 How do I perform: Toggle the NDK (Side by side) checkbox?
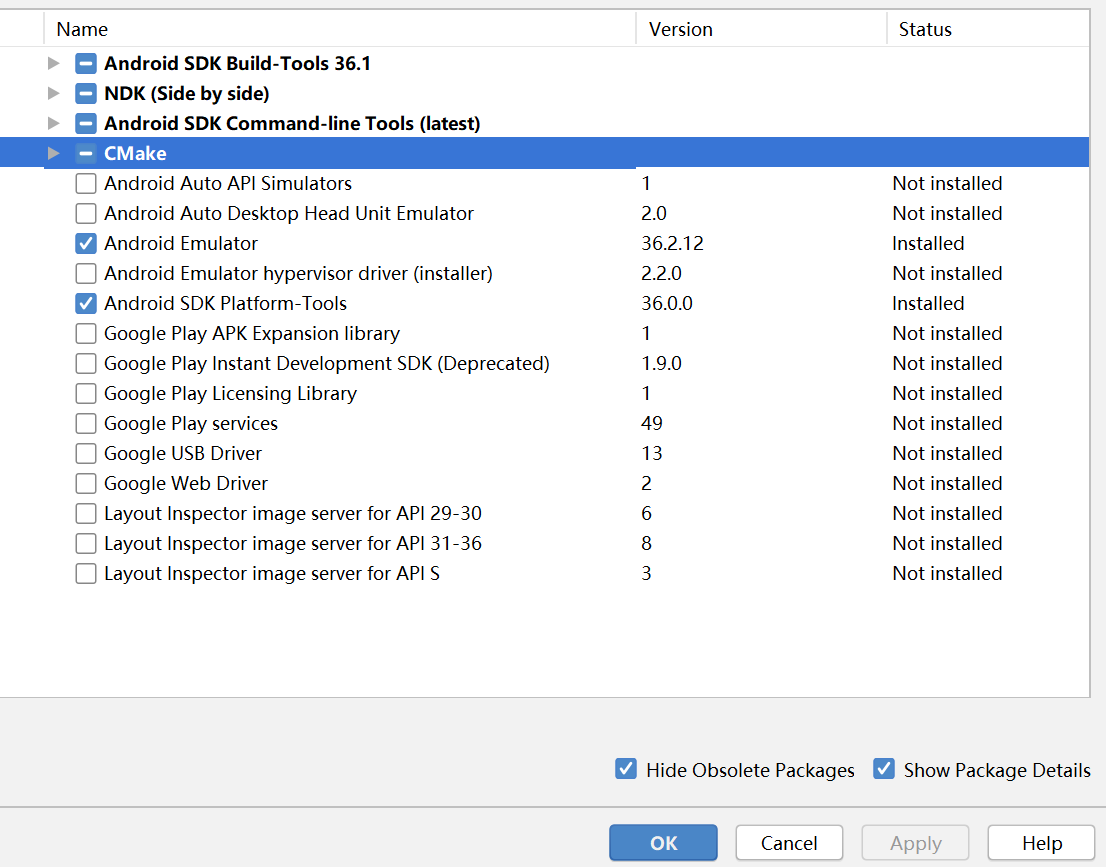pyautogui.click(x=86, y=93)
